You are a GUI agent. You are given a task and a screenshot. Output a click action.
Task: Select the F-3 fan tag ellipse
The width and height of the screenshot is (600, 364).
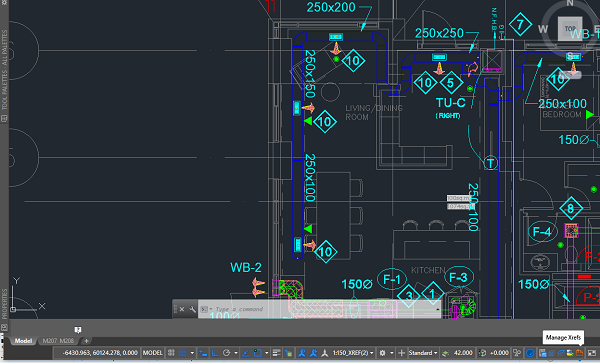[459, 277]
